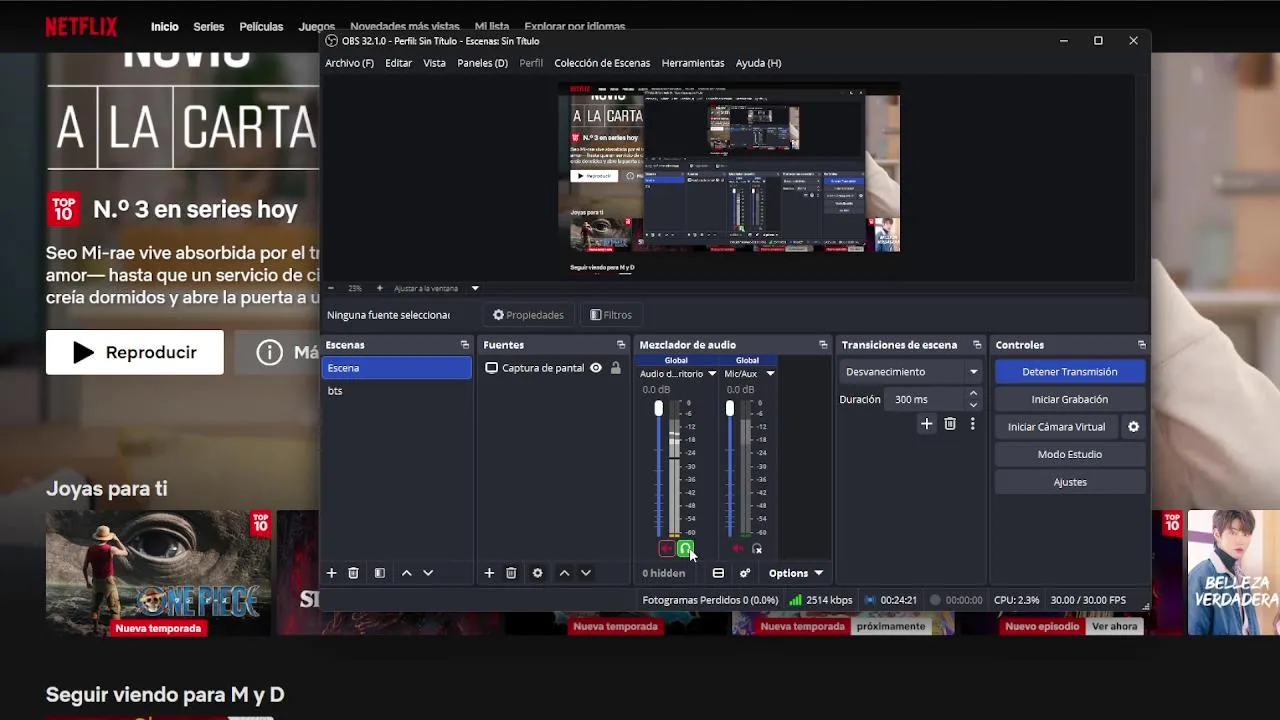Zoom out the preview with minus icon
The height and width of the screenshot is (720, 1280).
(331, 288)
